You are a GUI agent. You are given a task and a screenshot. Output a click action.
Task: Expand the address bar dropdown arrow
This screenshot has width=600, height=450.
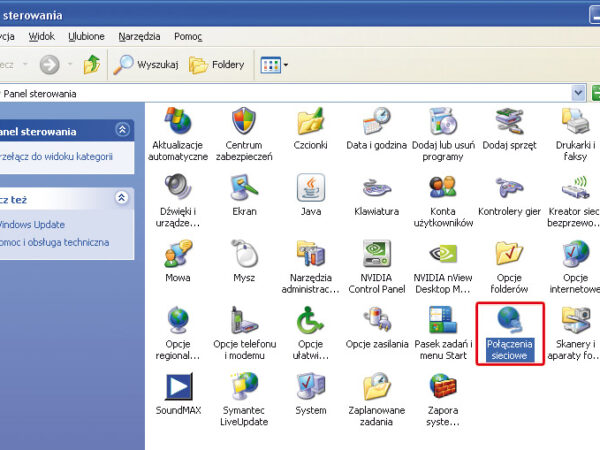578,93
